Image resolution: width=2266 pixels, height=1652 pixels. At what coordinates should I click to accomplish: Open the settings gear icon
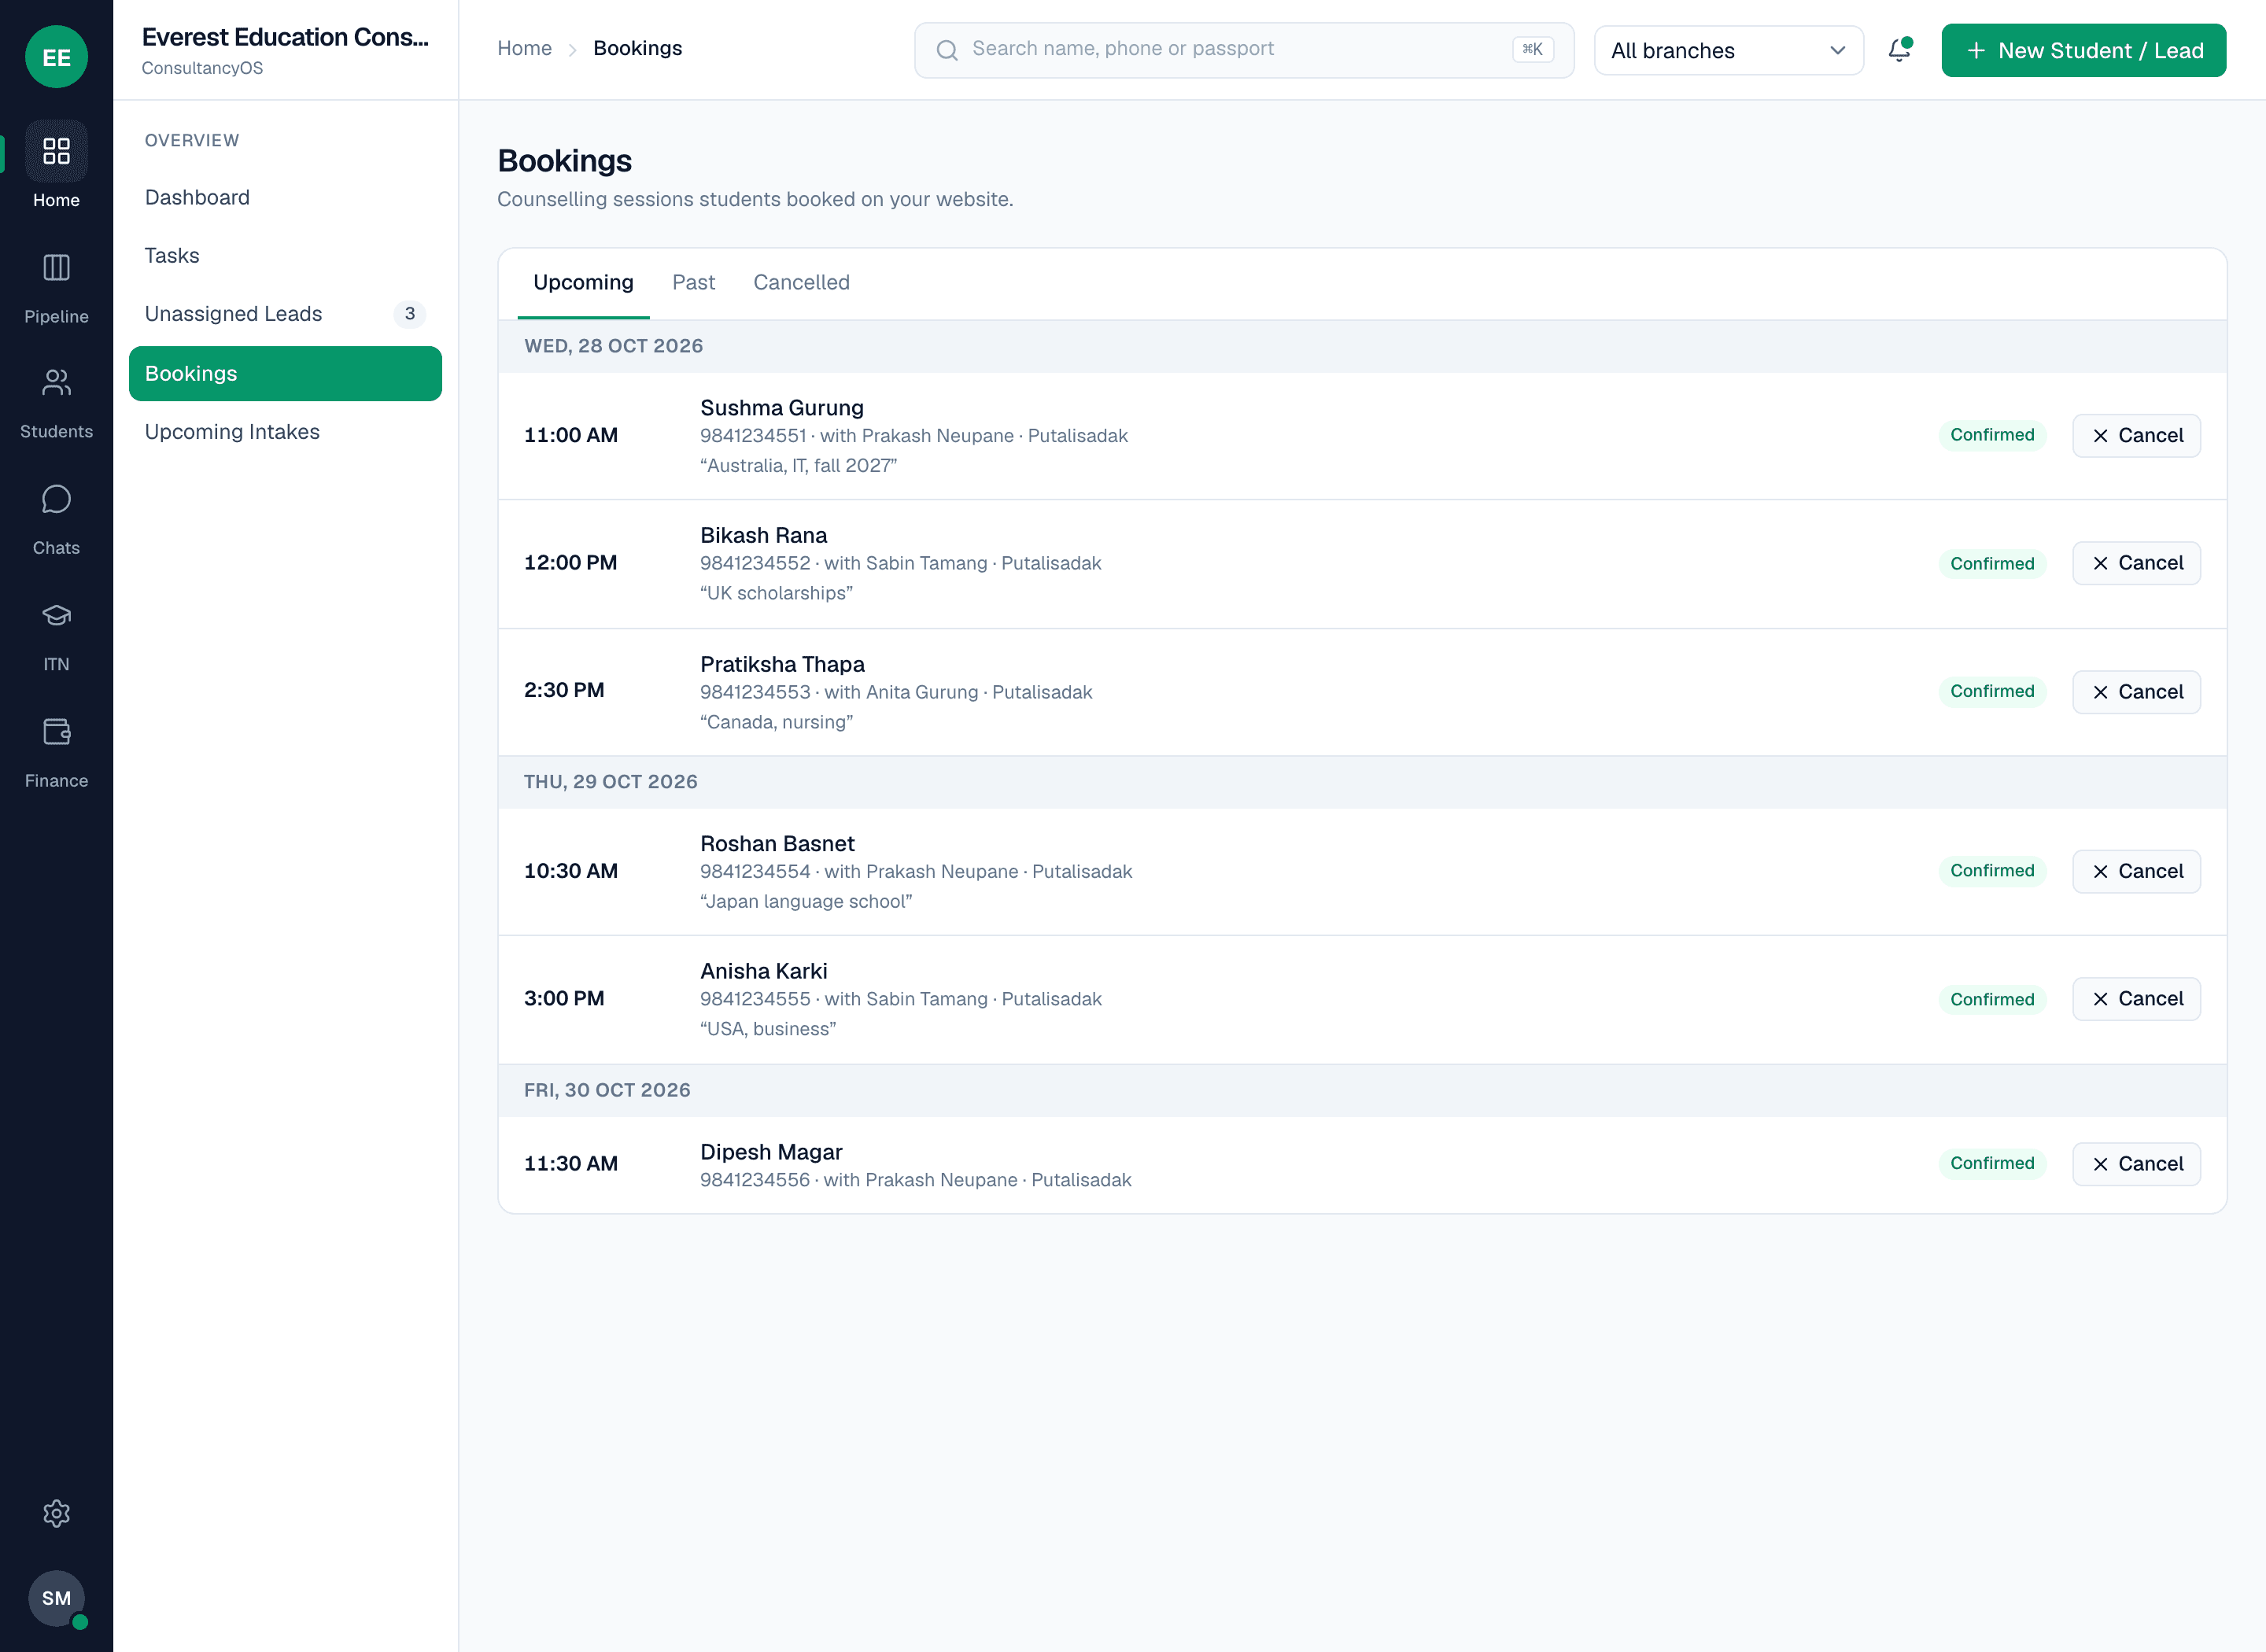coord(56,1513)
